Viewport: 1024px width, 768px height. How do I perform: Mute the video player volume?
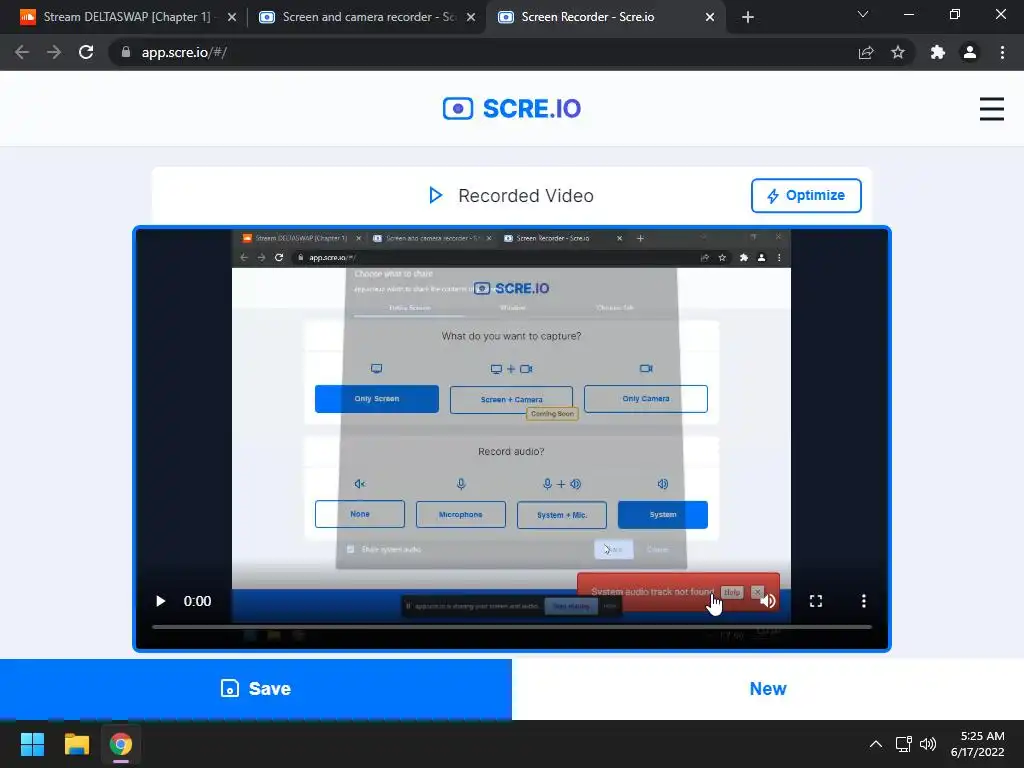768,601
